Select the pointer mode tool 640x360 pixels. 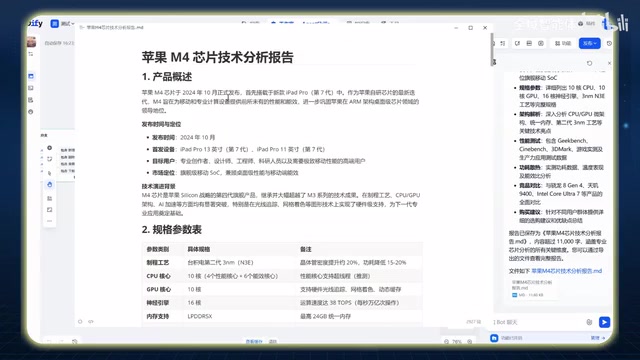point(49,173)
